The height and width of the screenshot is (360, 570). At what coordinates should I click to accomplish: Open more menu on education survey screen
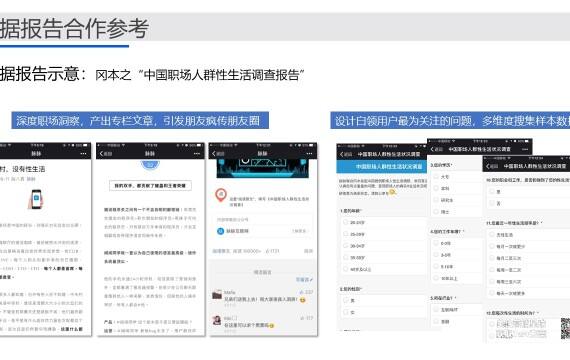tap(525, 149)
